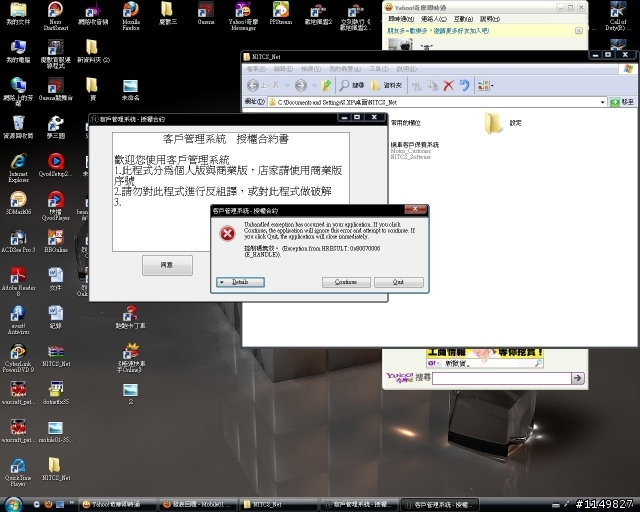Select the ACDSee Pro 3 desktop icon
The width and height of the screenshot is (640, 512).
[x=18, y=241]
